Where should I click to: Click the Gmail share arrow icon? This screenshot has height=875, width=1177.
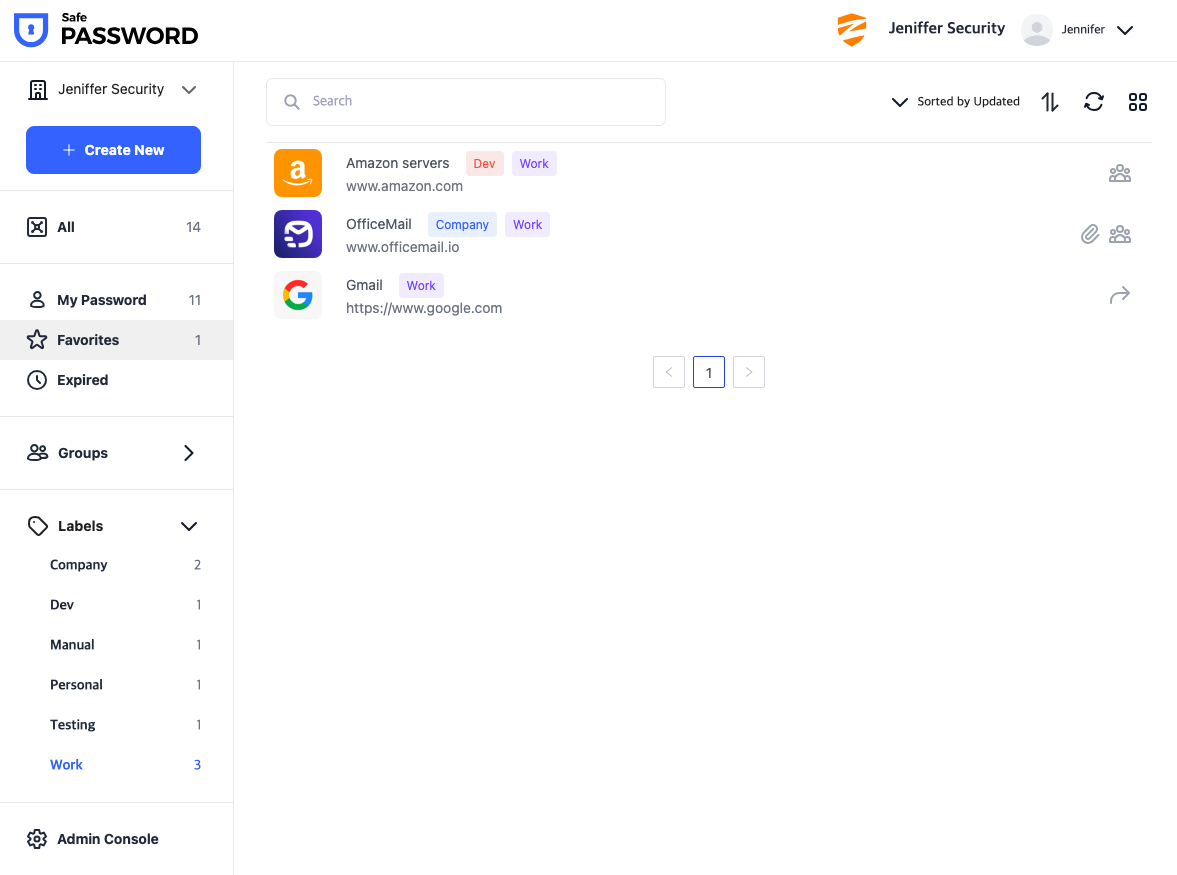click(1120, 295)
